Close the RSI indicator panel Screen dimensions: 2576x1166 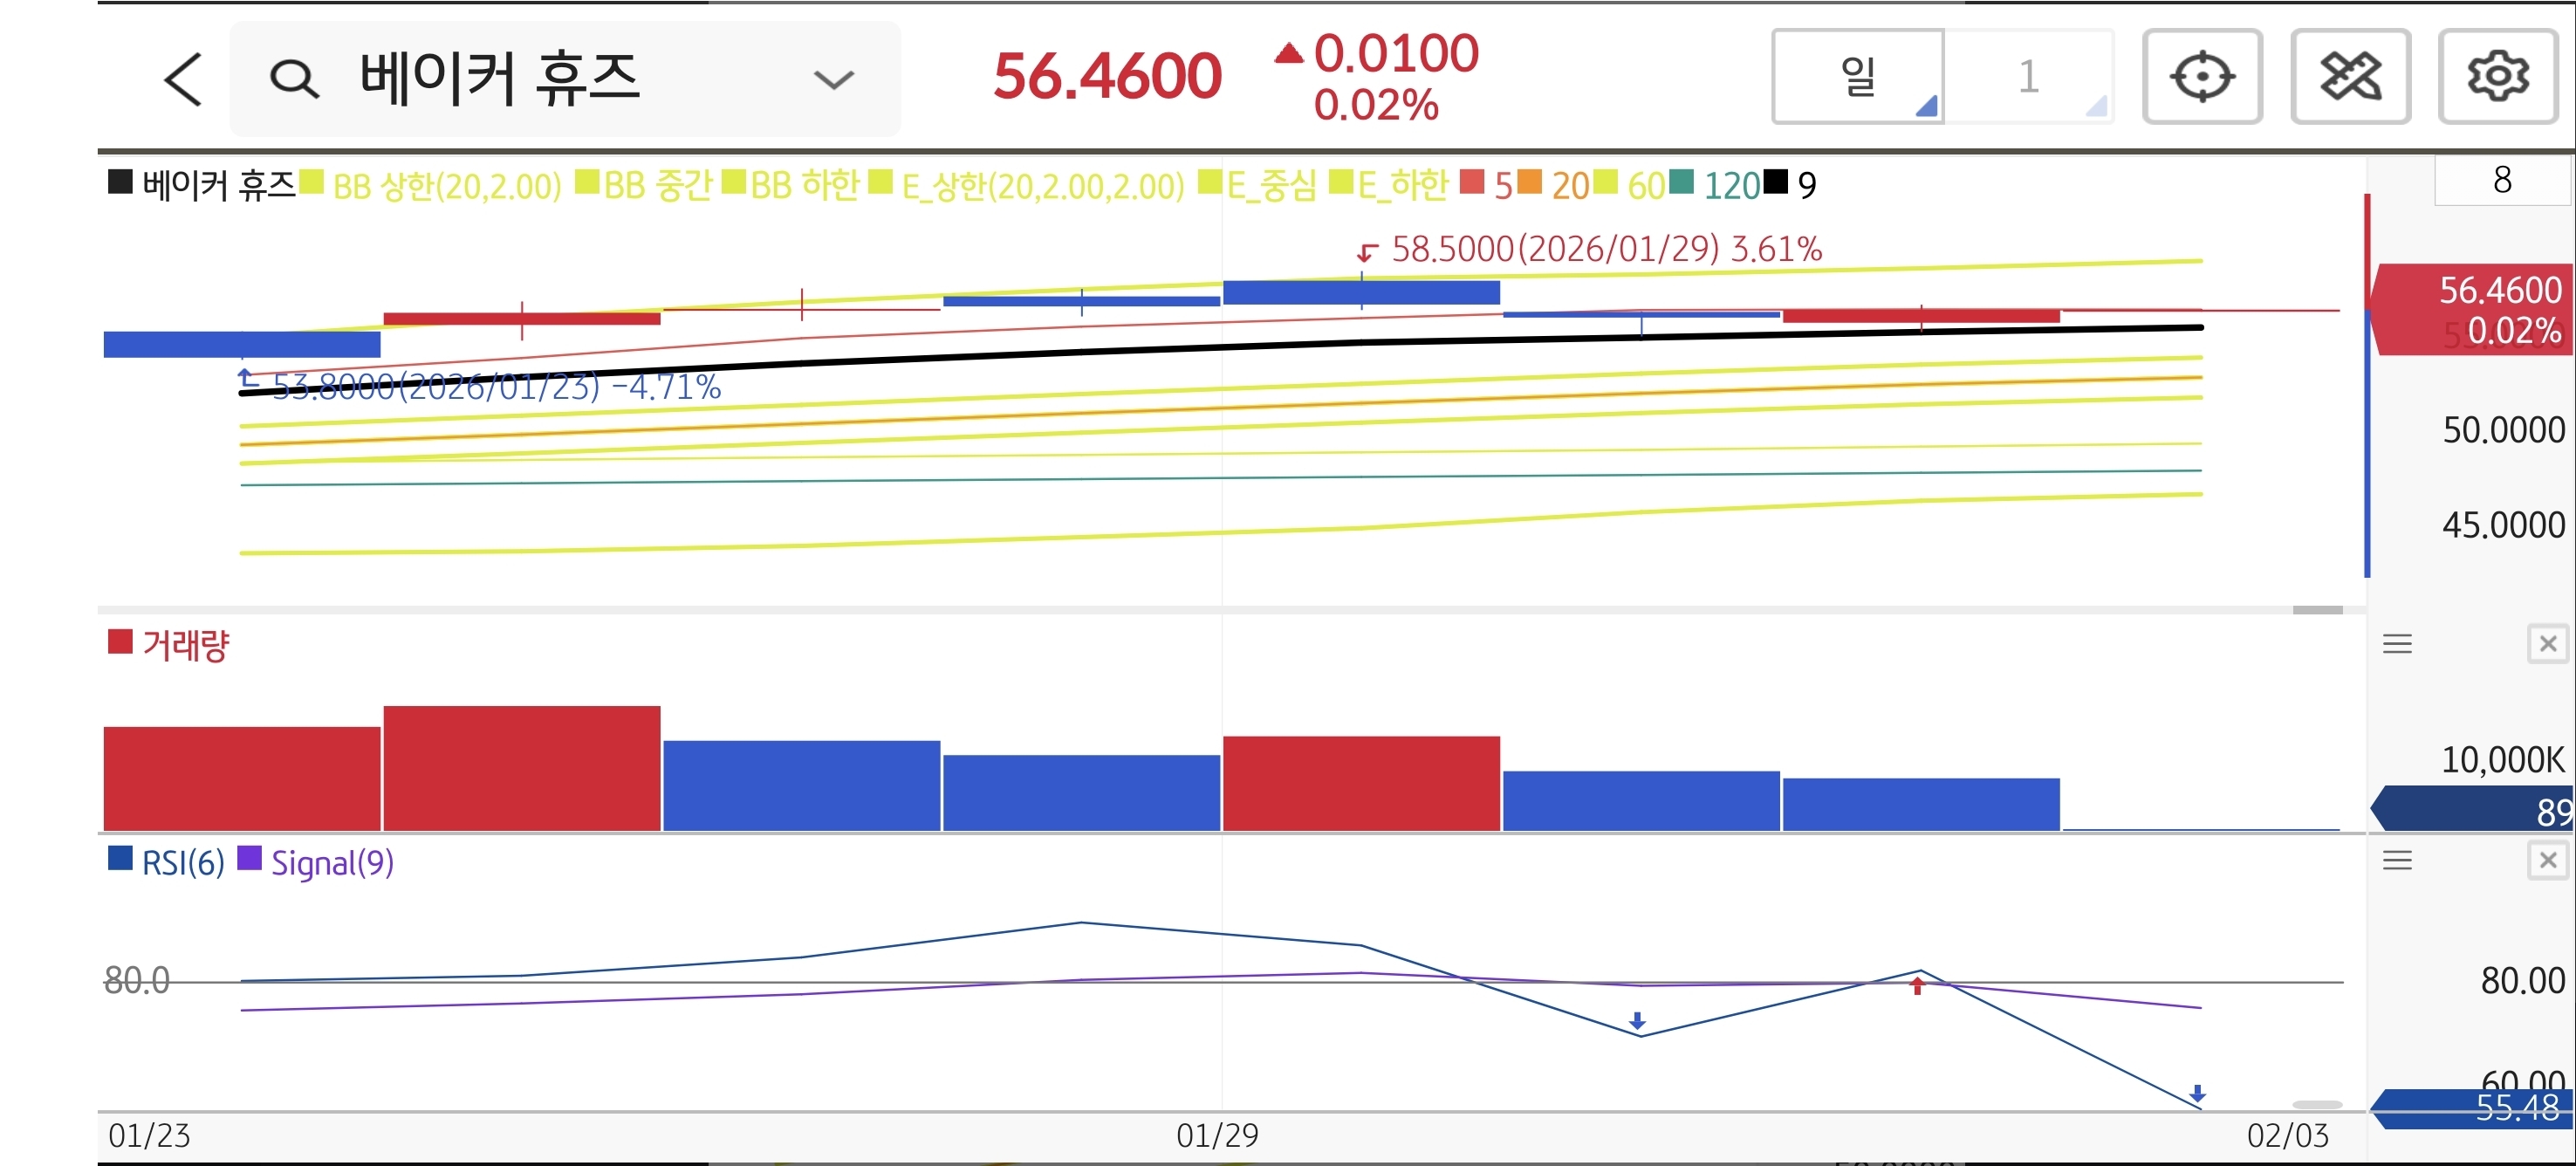pyautogui.click(x=2547, y=860)
